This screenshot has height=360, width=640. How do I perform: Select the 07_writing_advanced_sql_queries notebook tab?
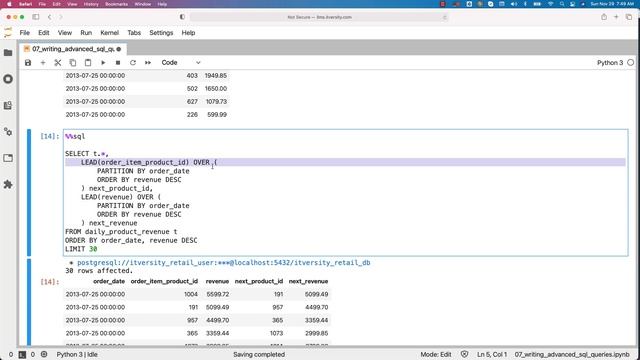[73, 49]
